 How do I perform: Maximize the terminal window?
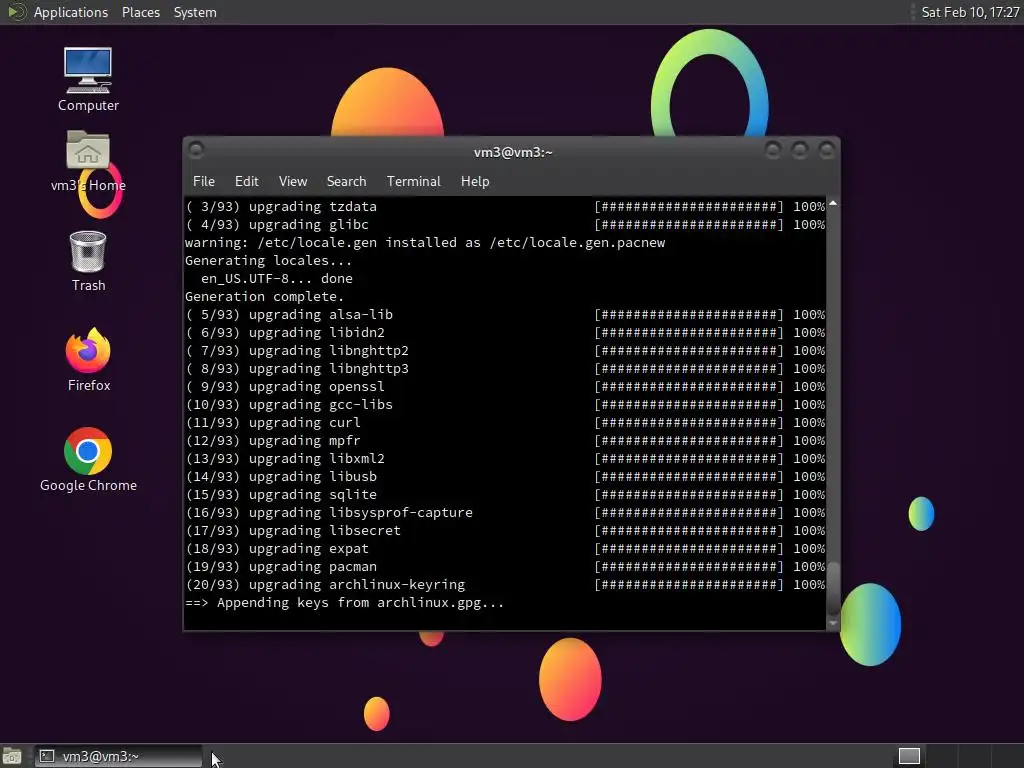pos(799,151)
